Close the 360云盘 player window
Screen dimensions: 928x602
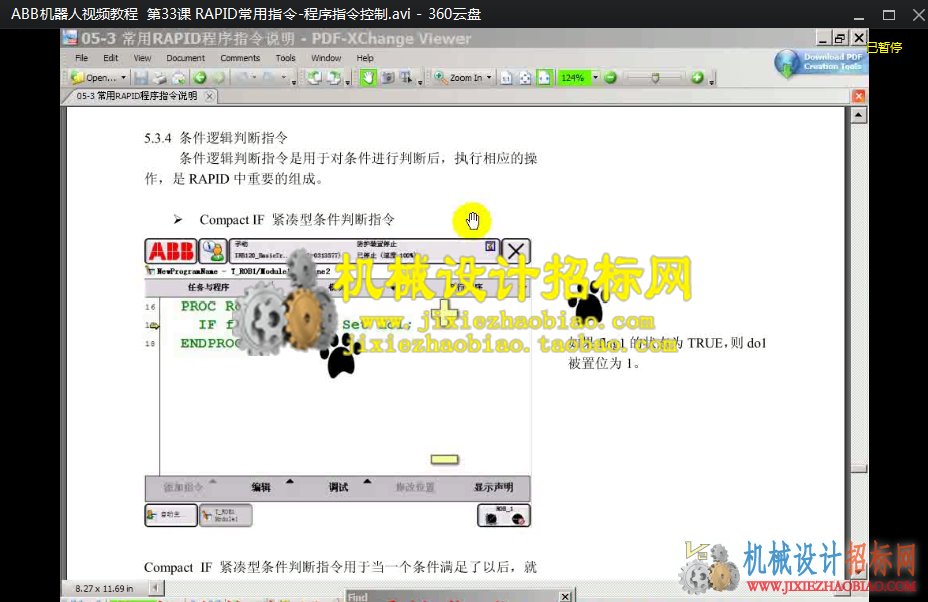(x=919, y=15)
